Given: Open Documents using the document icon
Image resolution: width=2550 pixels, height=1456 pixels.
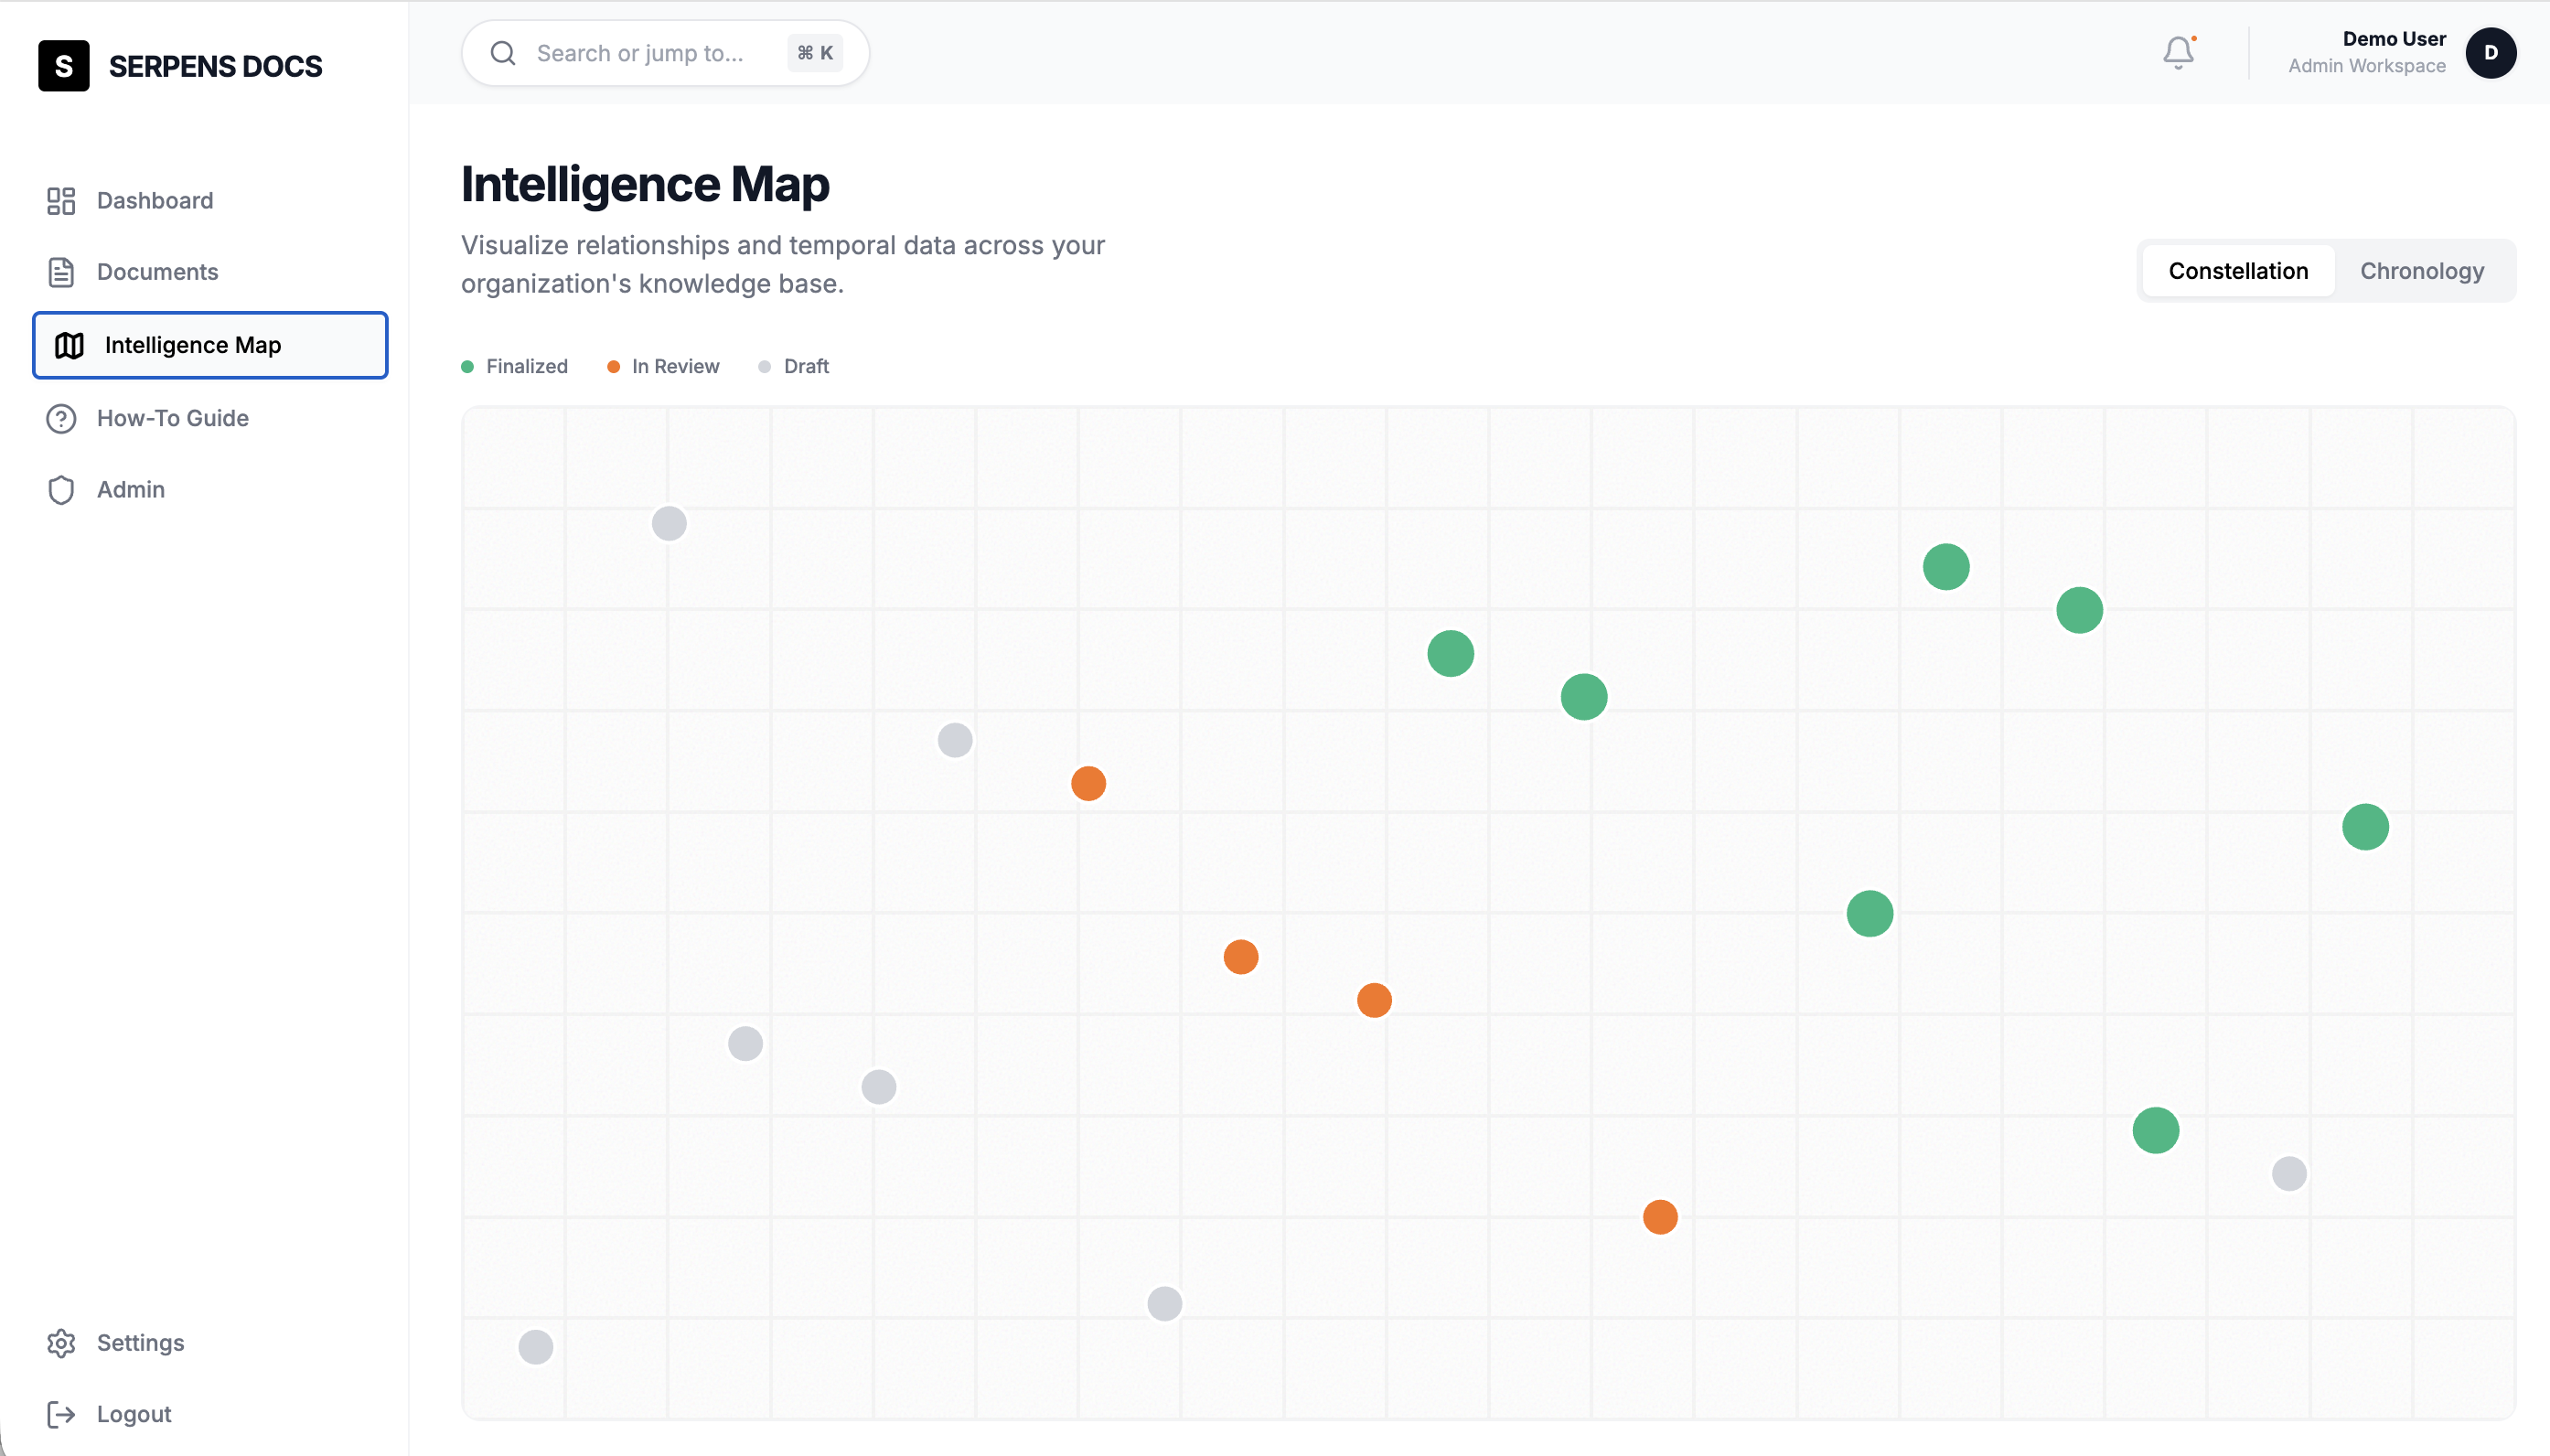Looking at the screenshot, I should click(61, 271).
